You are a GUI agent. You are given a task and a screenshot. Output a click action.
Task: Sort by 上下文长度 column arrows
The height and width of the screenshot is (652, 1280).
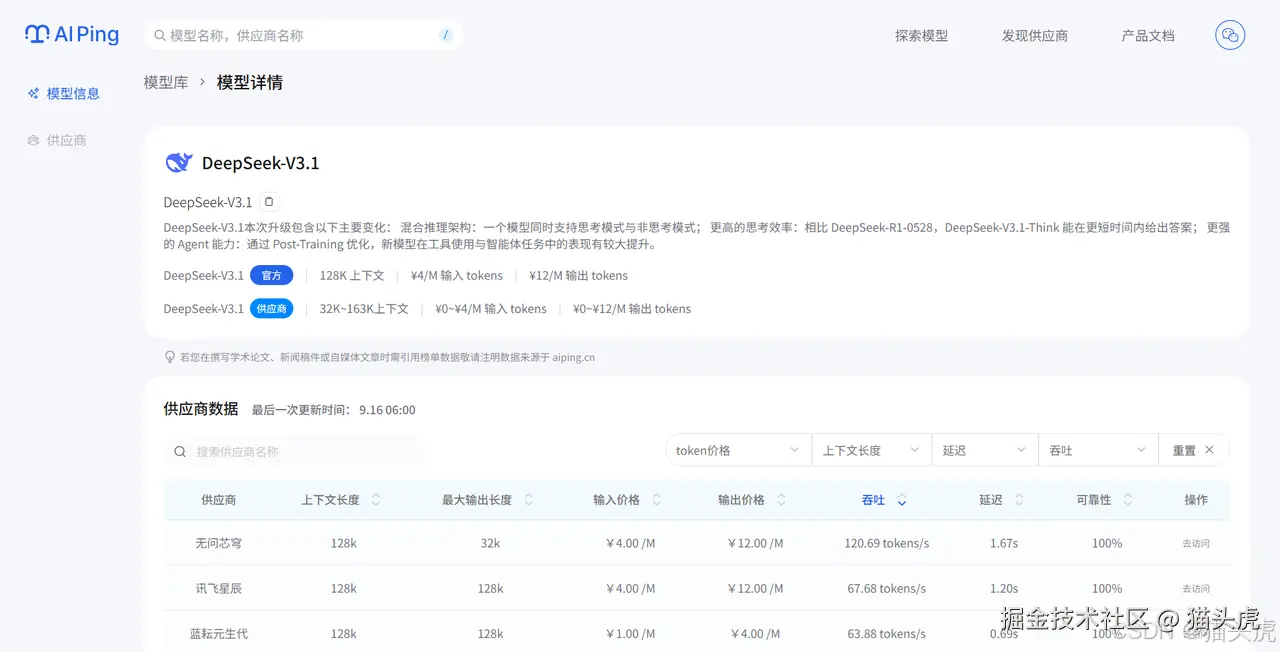click(376, 500)
